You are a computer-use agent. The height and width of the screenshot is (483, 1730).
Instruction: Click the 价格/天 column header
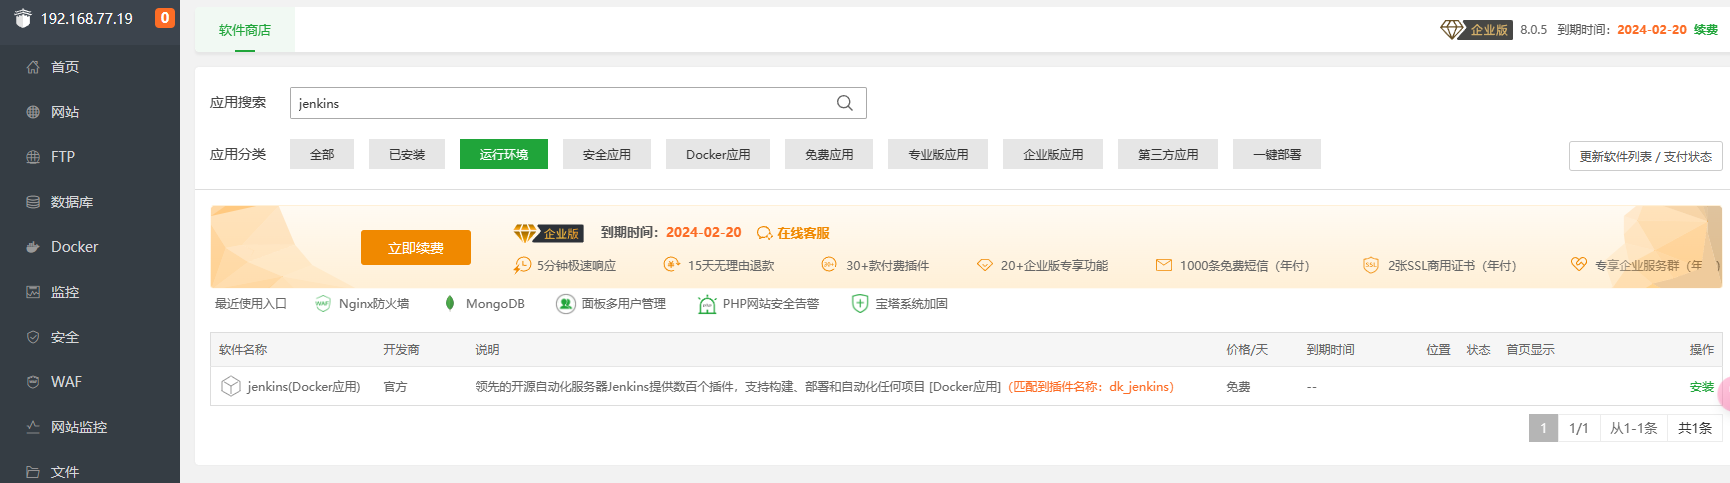click(x=1247, y=350)
